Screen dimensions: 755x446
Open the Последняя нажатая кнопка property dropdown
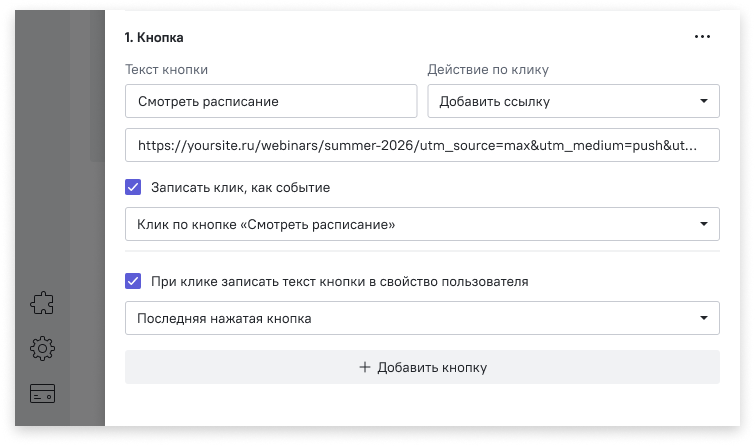pos(422,318)
